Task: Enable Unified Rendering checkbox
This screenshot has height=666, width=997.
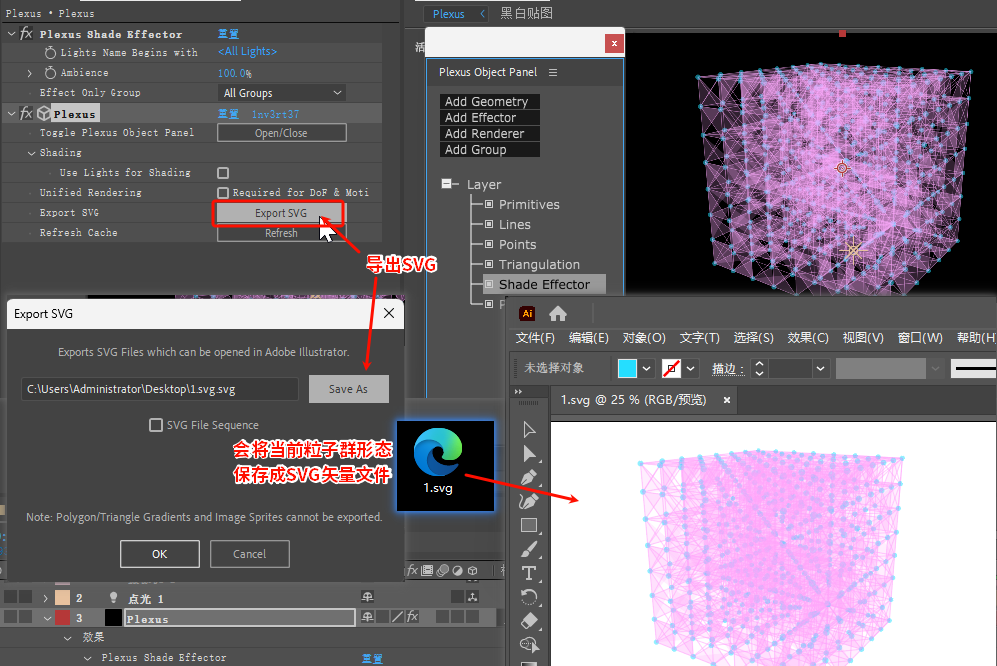Action: (223, 193)
